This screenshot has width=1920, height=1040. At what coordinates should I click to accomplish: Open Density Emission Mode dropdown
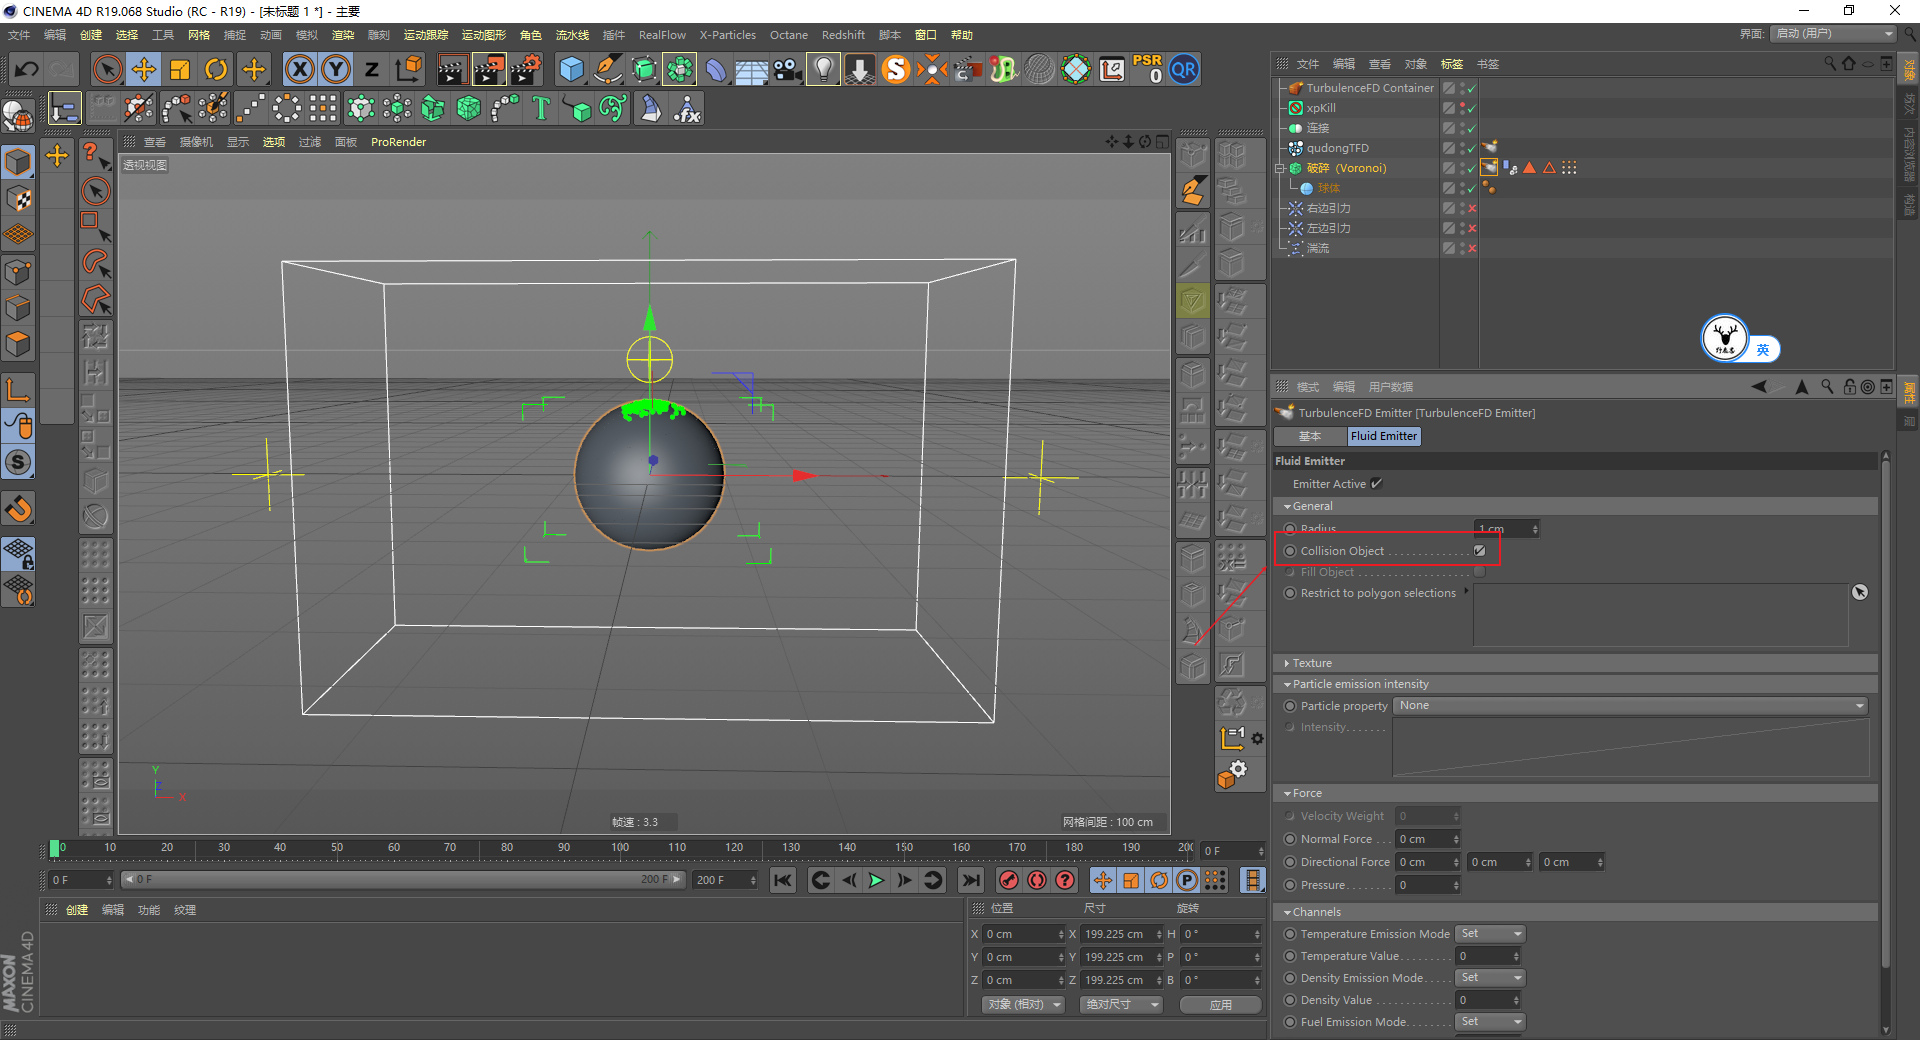click(x=1490, y=978)
